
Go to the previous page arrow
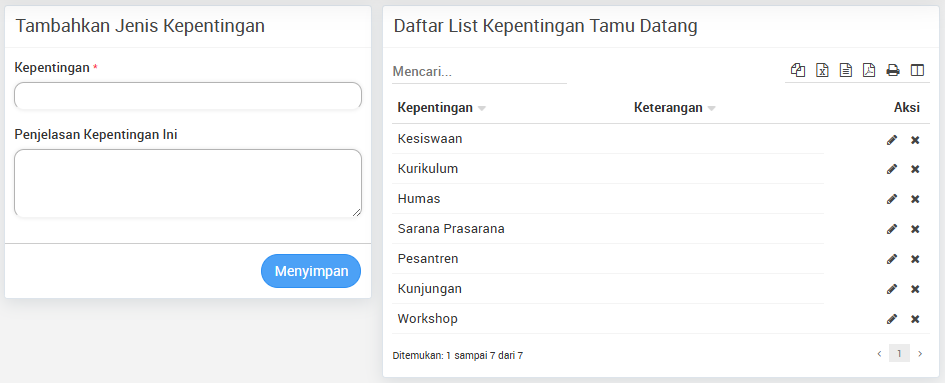(879, 353)
